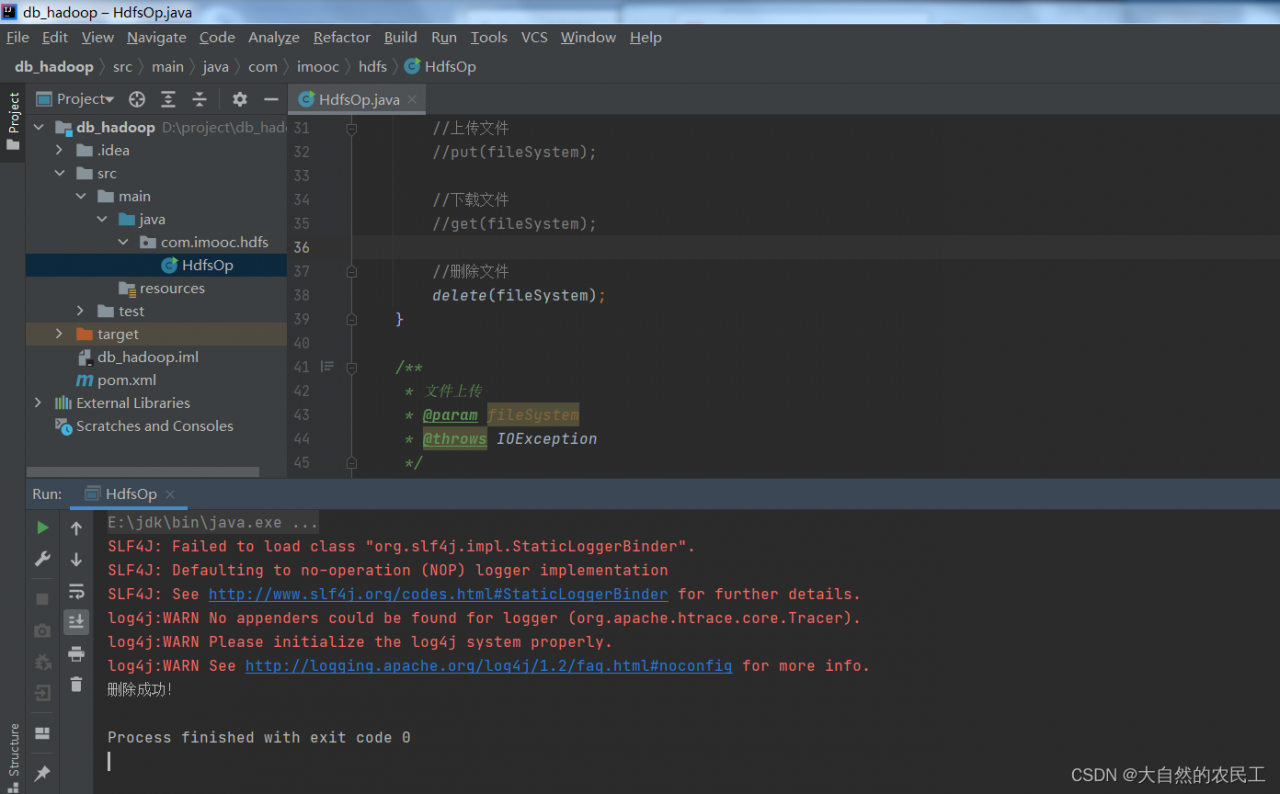
Task: Select pom.xml in the project tree
Action: point(126,380)
